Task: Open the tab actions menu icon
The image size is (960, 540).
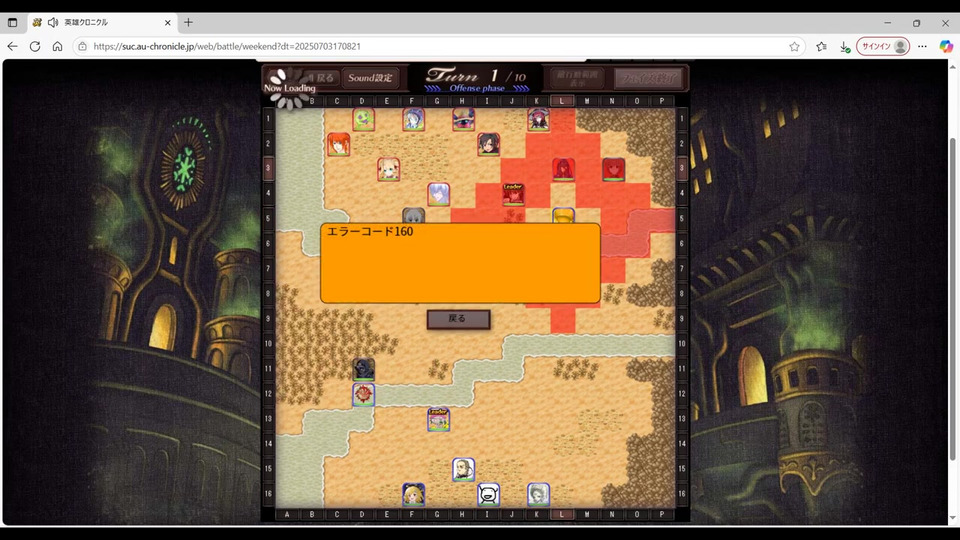Action: click(x=12, y=23)
